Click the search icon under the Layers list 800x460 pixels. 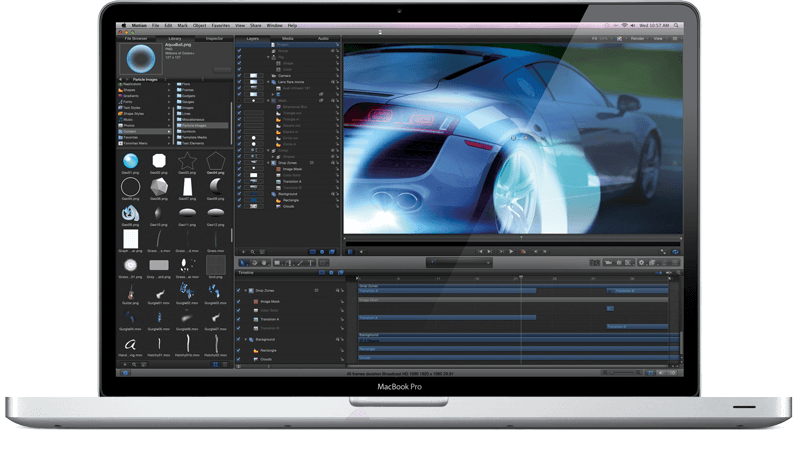253,252
